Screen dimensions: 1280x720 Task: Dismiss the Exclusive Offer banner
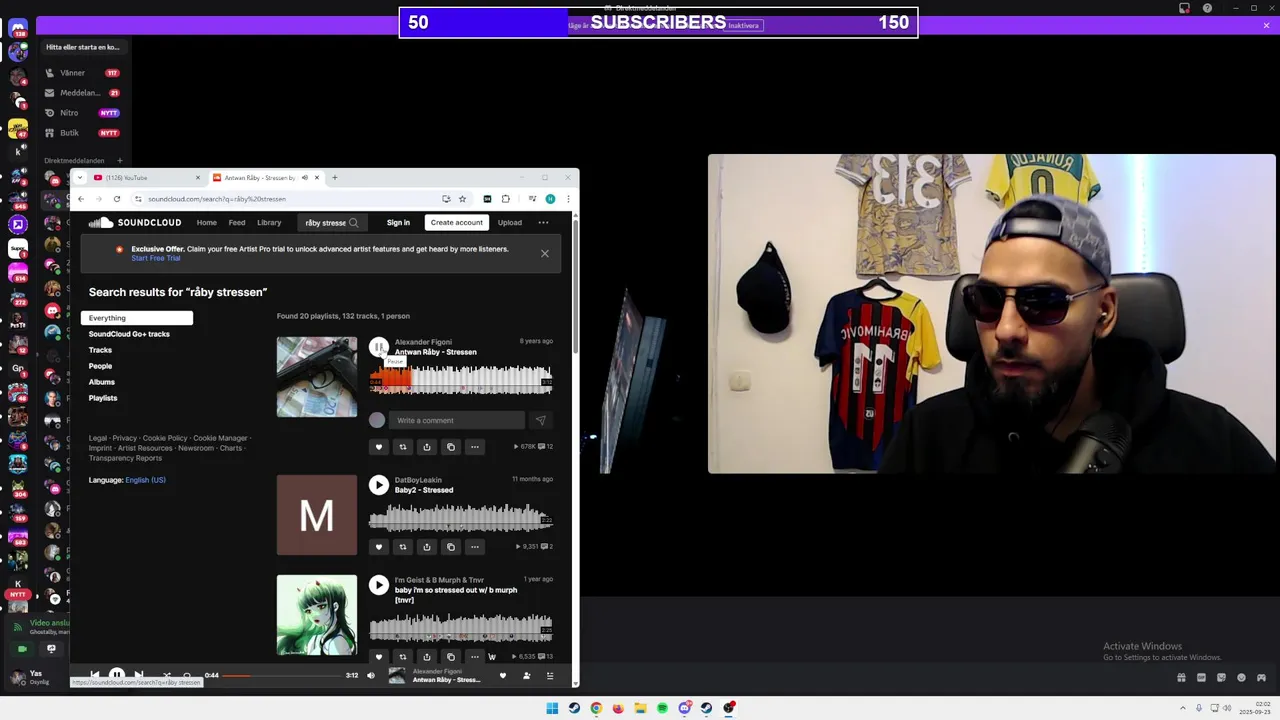545,253
